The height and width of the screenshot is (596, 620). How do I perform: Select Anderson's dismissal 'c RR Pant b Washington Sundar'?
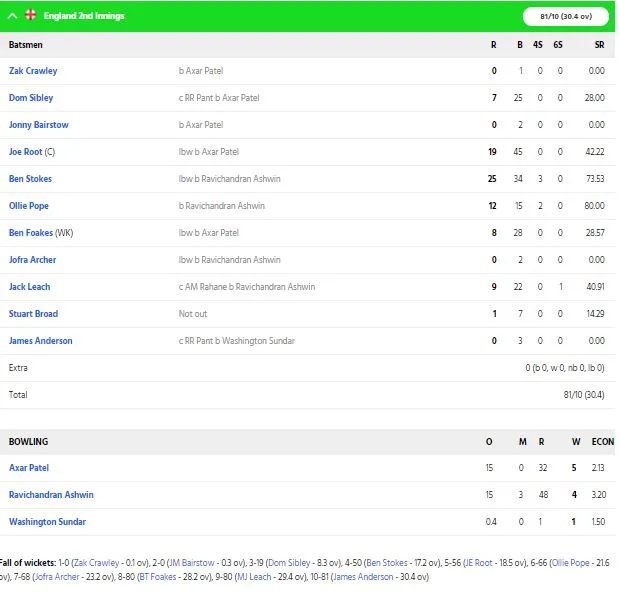point(236,341)
